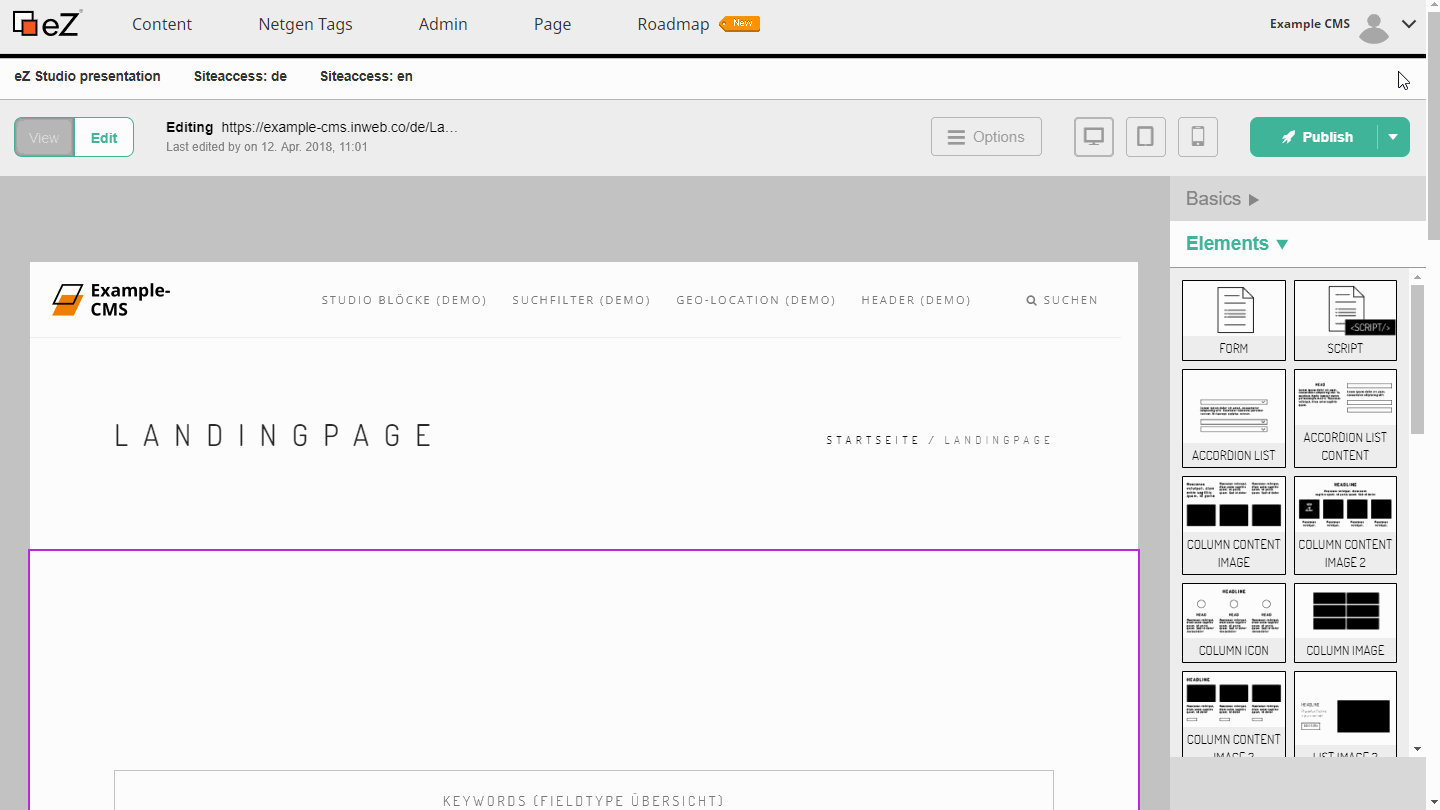Open the Publish dropdown arrow
This screenshot has width=1440, height=810.
click(x=1393, y=137)
